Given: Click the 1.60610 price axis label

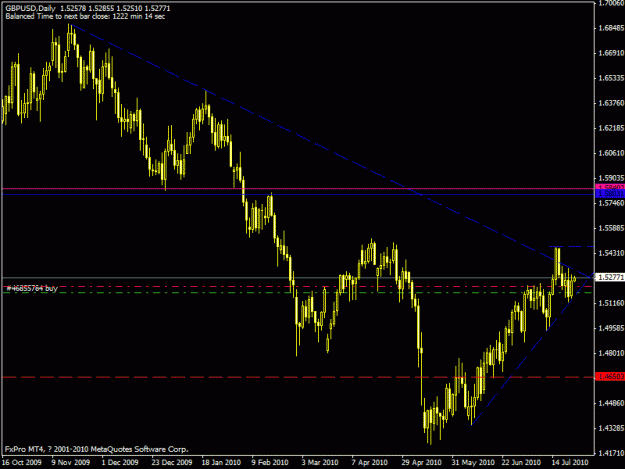Looking at the screenshot, I should click(611, 153).
